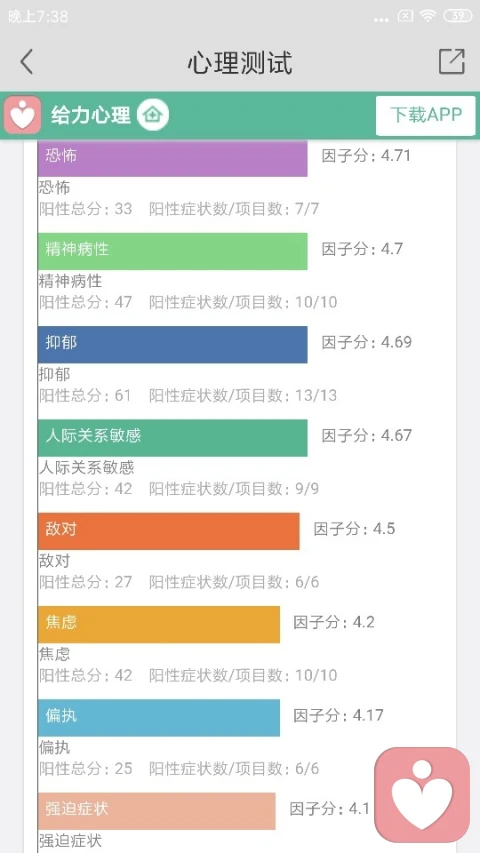
Task: Tap the pink heart logo in banner
Action: [x=22, y=115]
